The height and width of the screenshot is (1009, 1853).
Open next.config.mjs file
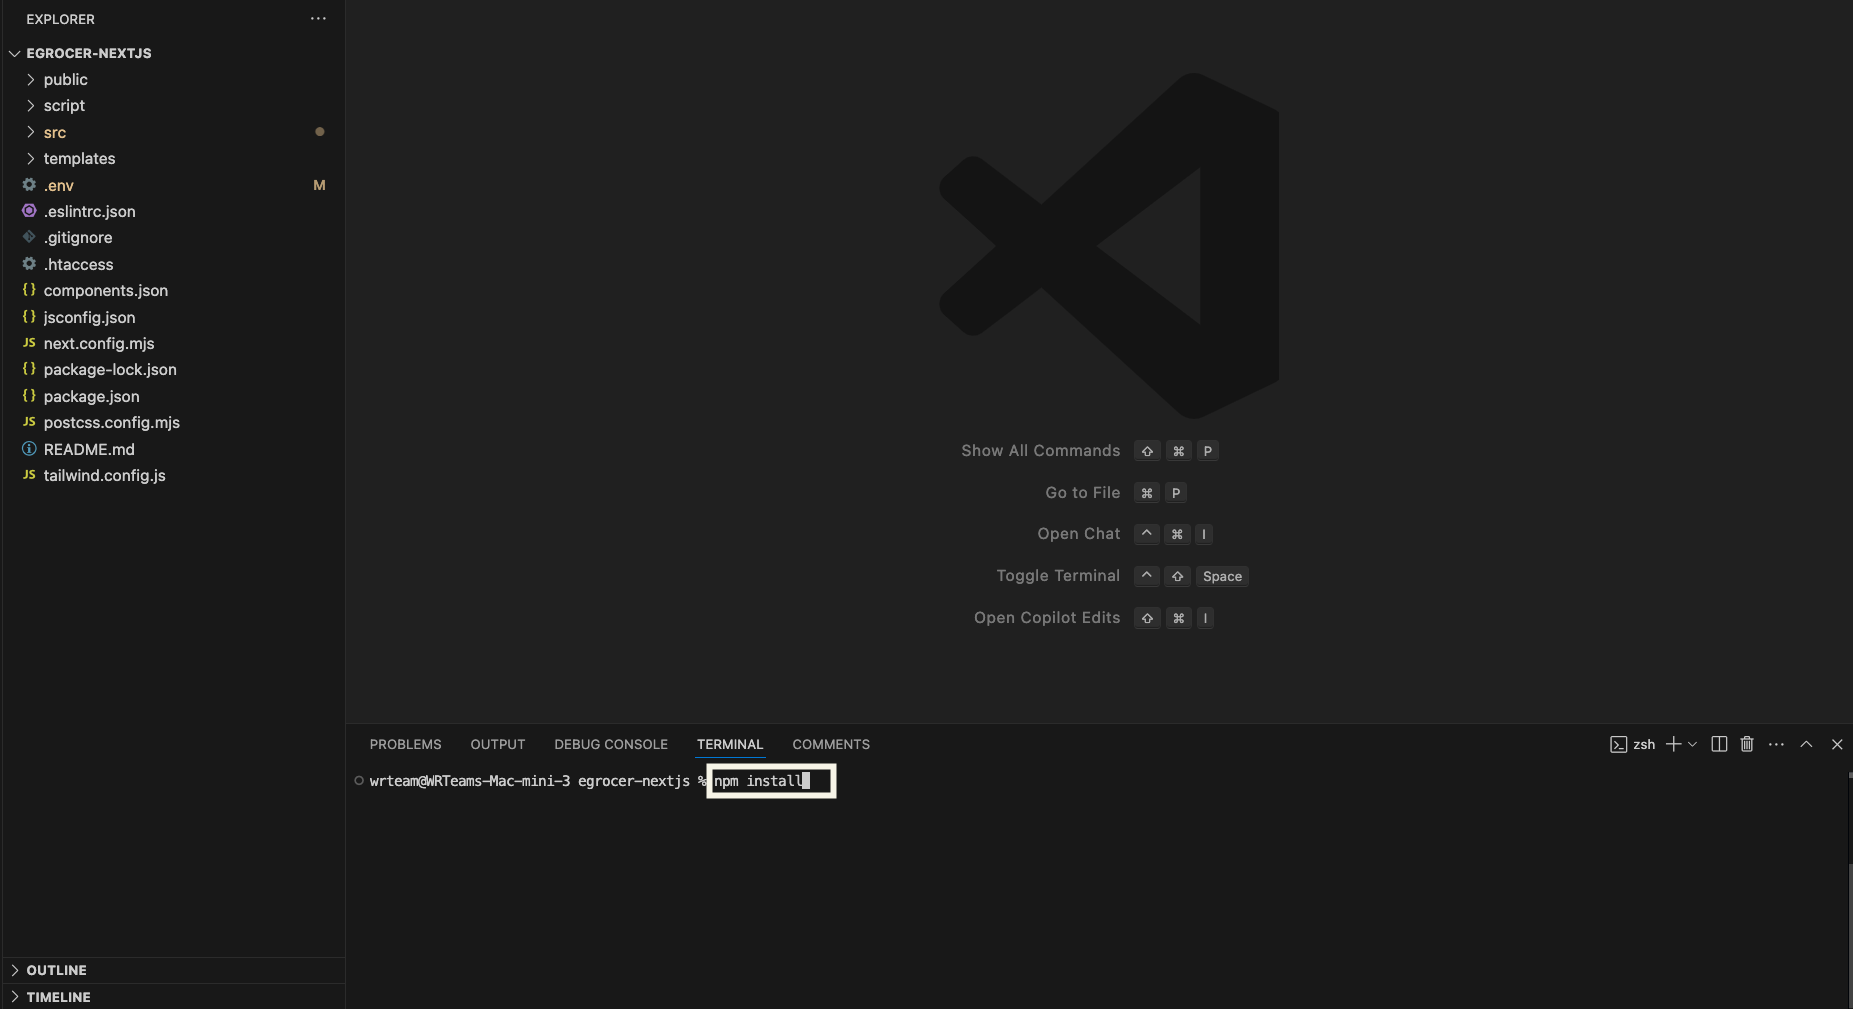[99, 343]
